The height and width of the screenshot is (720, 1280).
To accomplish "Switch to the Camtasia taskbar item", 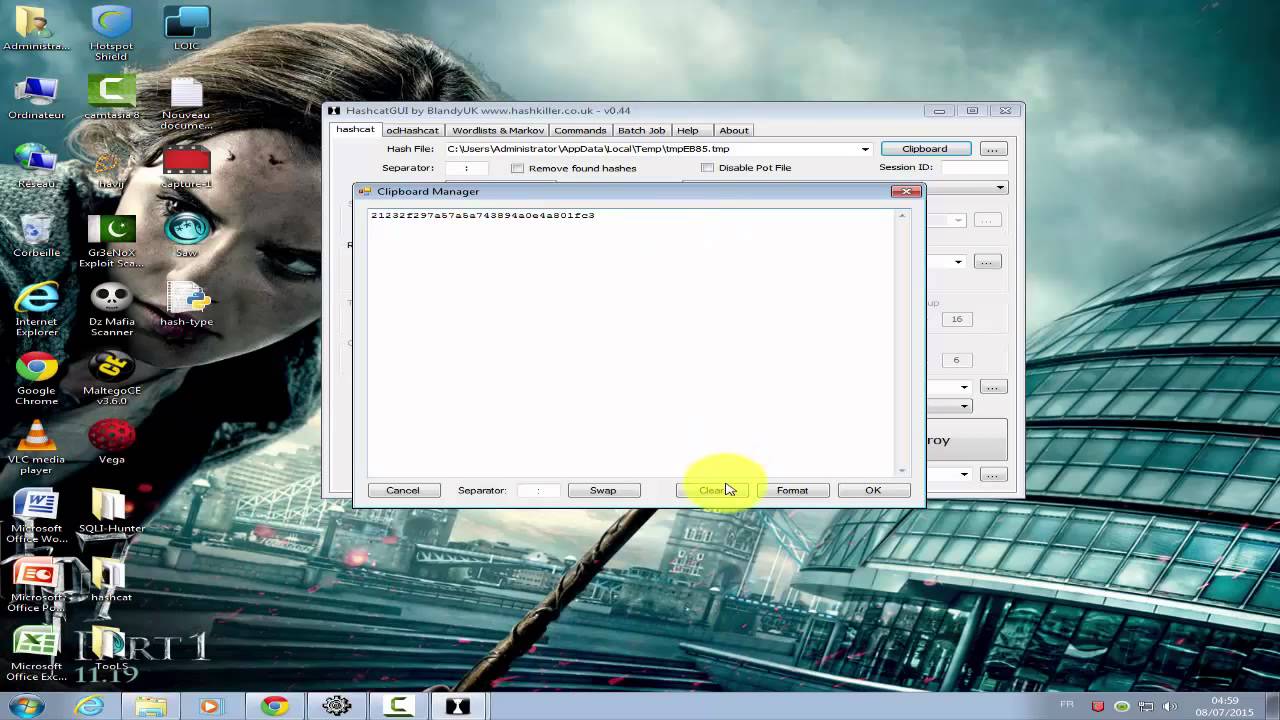I will pos(398,705).
